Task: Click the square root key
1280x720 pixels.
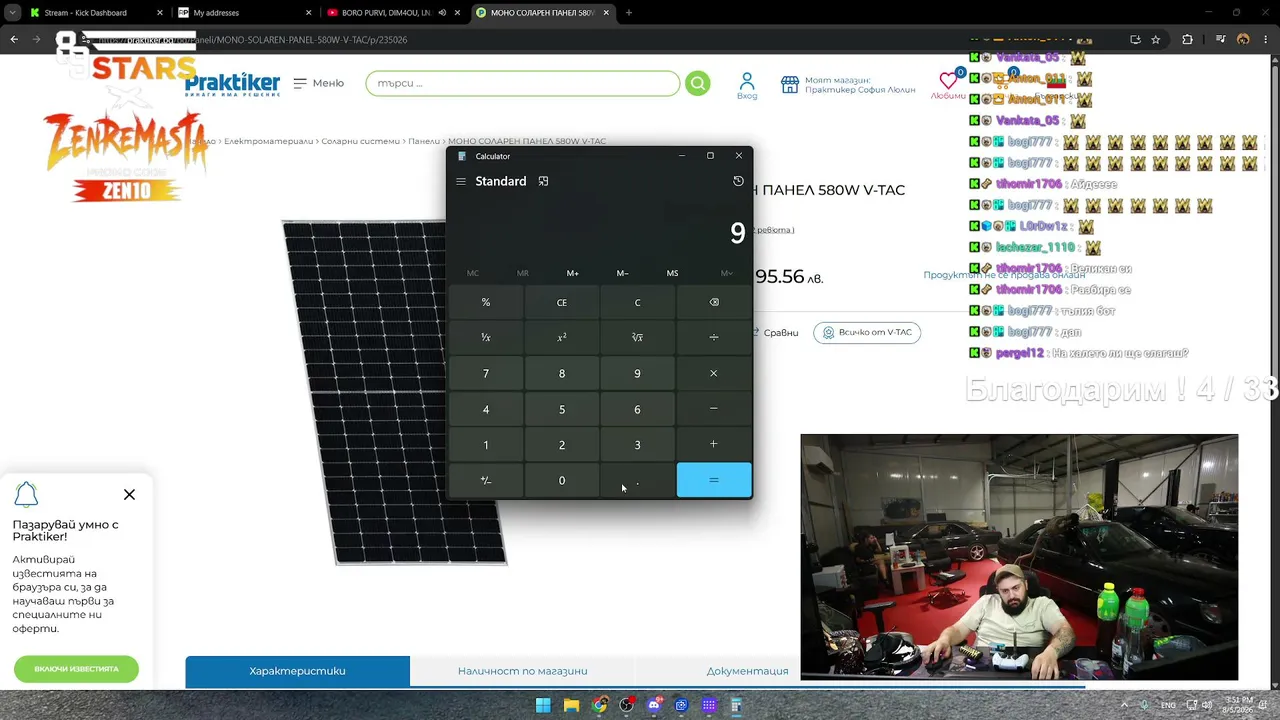Action: (637, 337)
